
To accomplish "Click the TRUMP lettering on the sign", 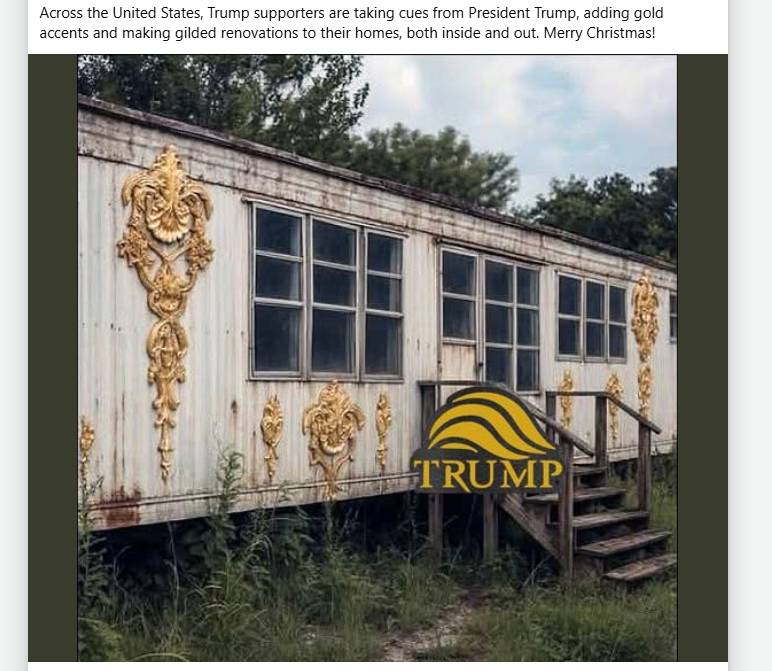I will click(487, 474).
